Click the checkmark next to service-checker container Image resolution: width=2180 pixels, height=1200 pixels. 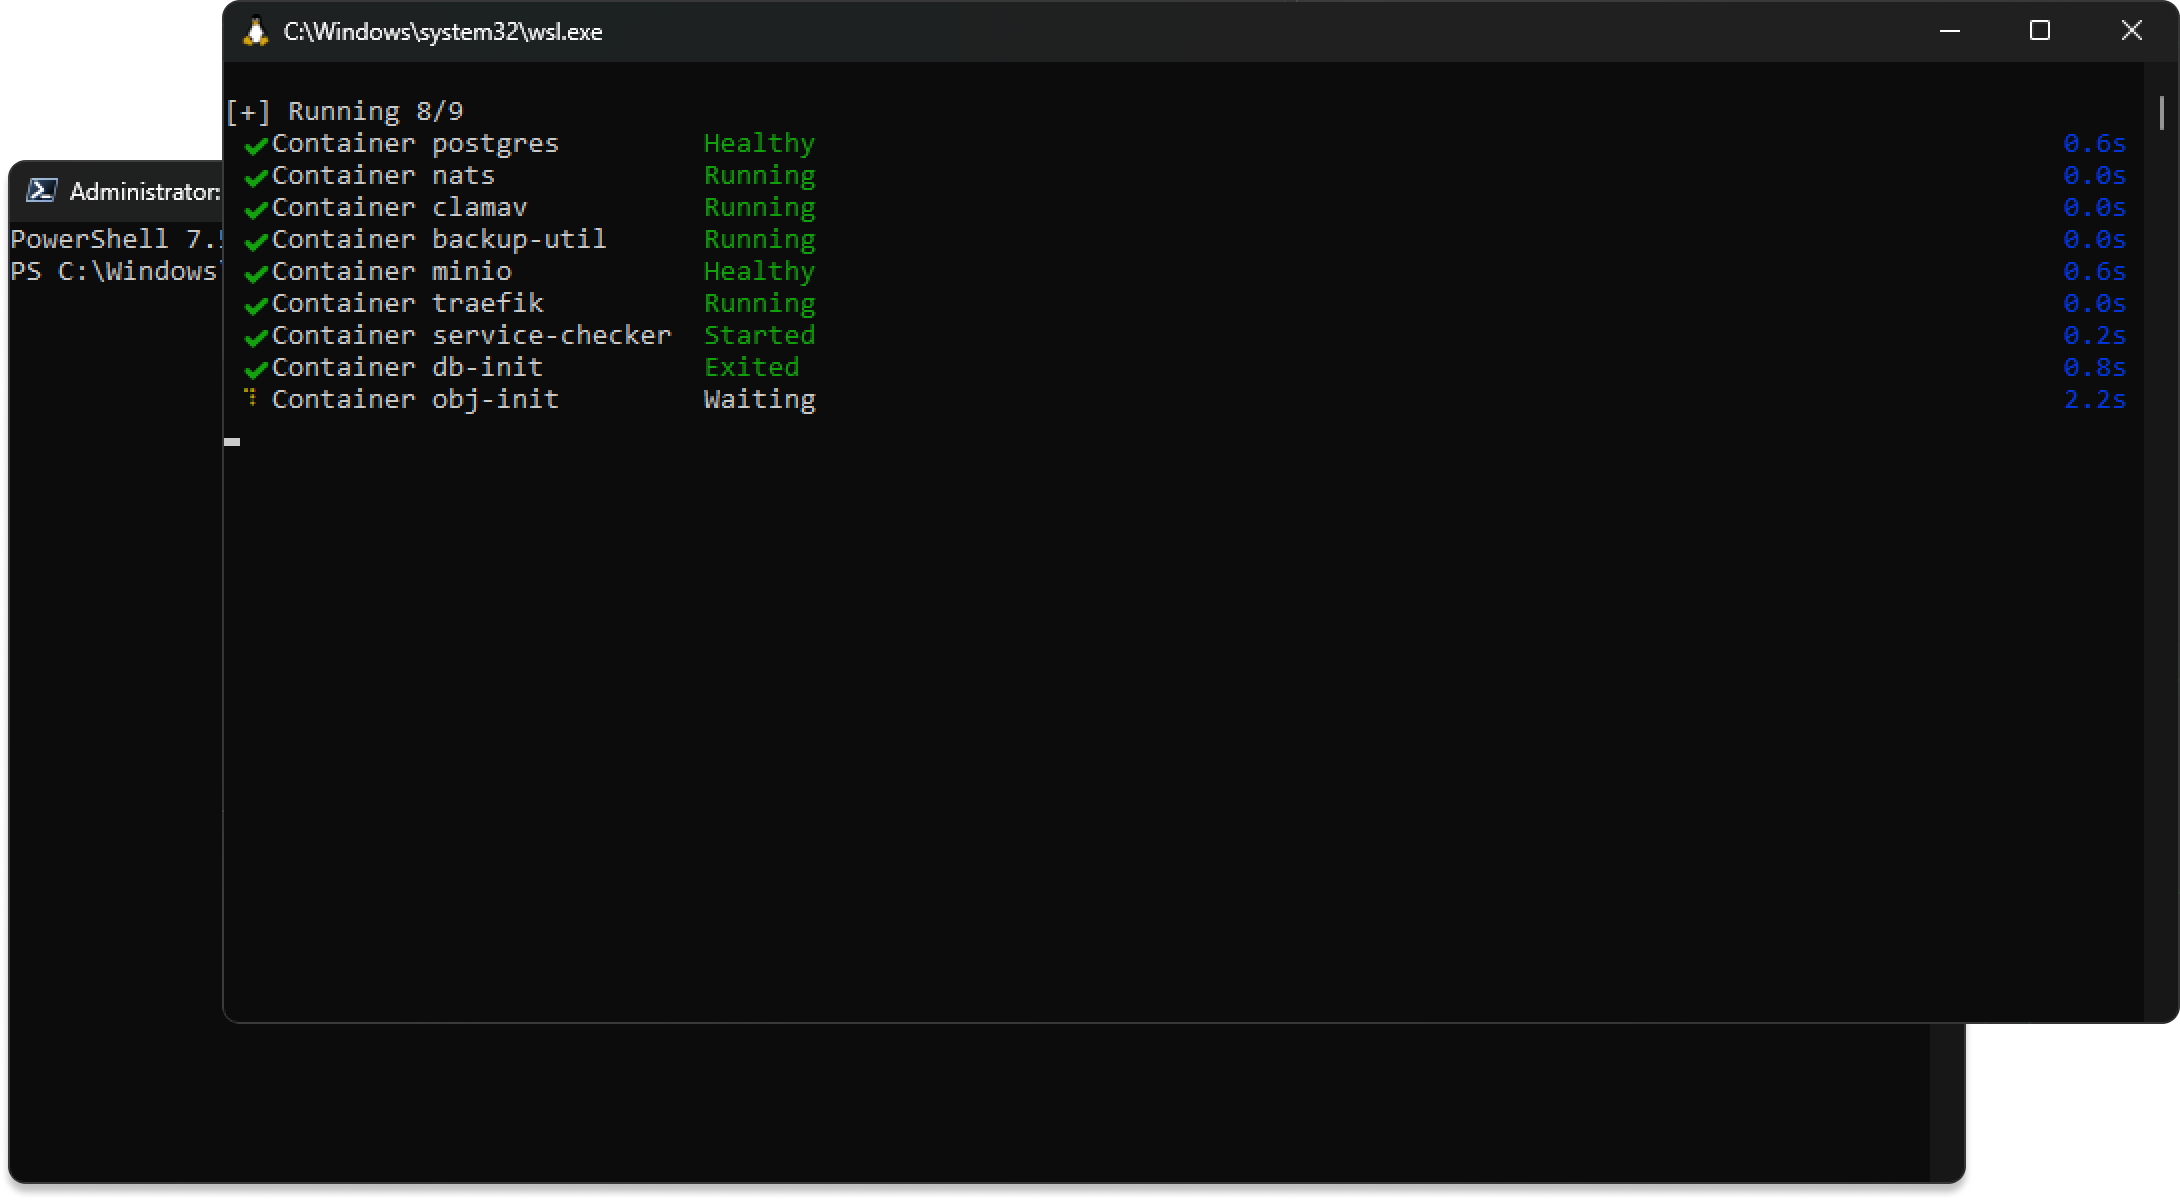pyautogui.click(x=256, y=337)
